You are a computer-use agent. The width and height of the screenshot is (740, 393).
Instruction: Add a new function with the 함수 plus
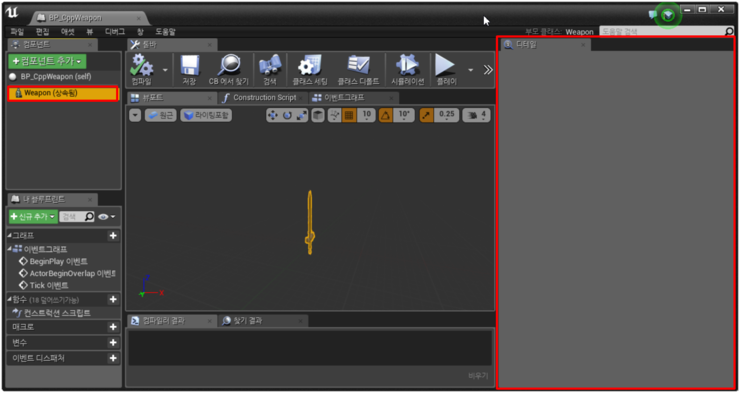(x=113, y=299)
